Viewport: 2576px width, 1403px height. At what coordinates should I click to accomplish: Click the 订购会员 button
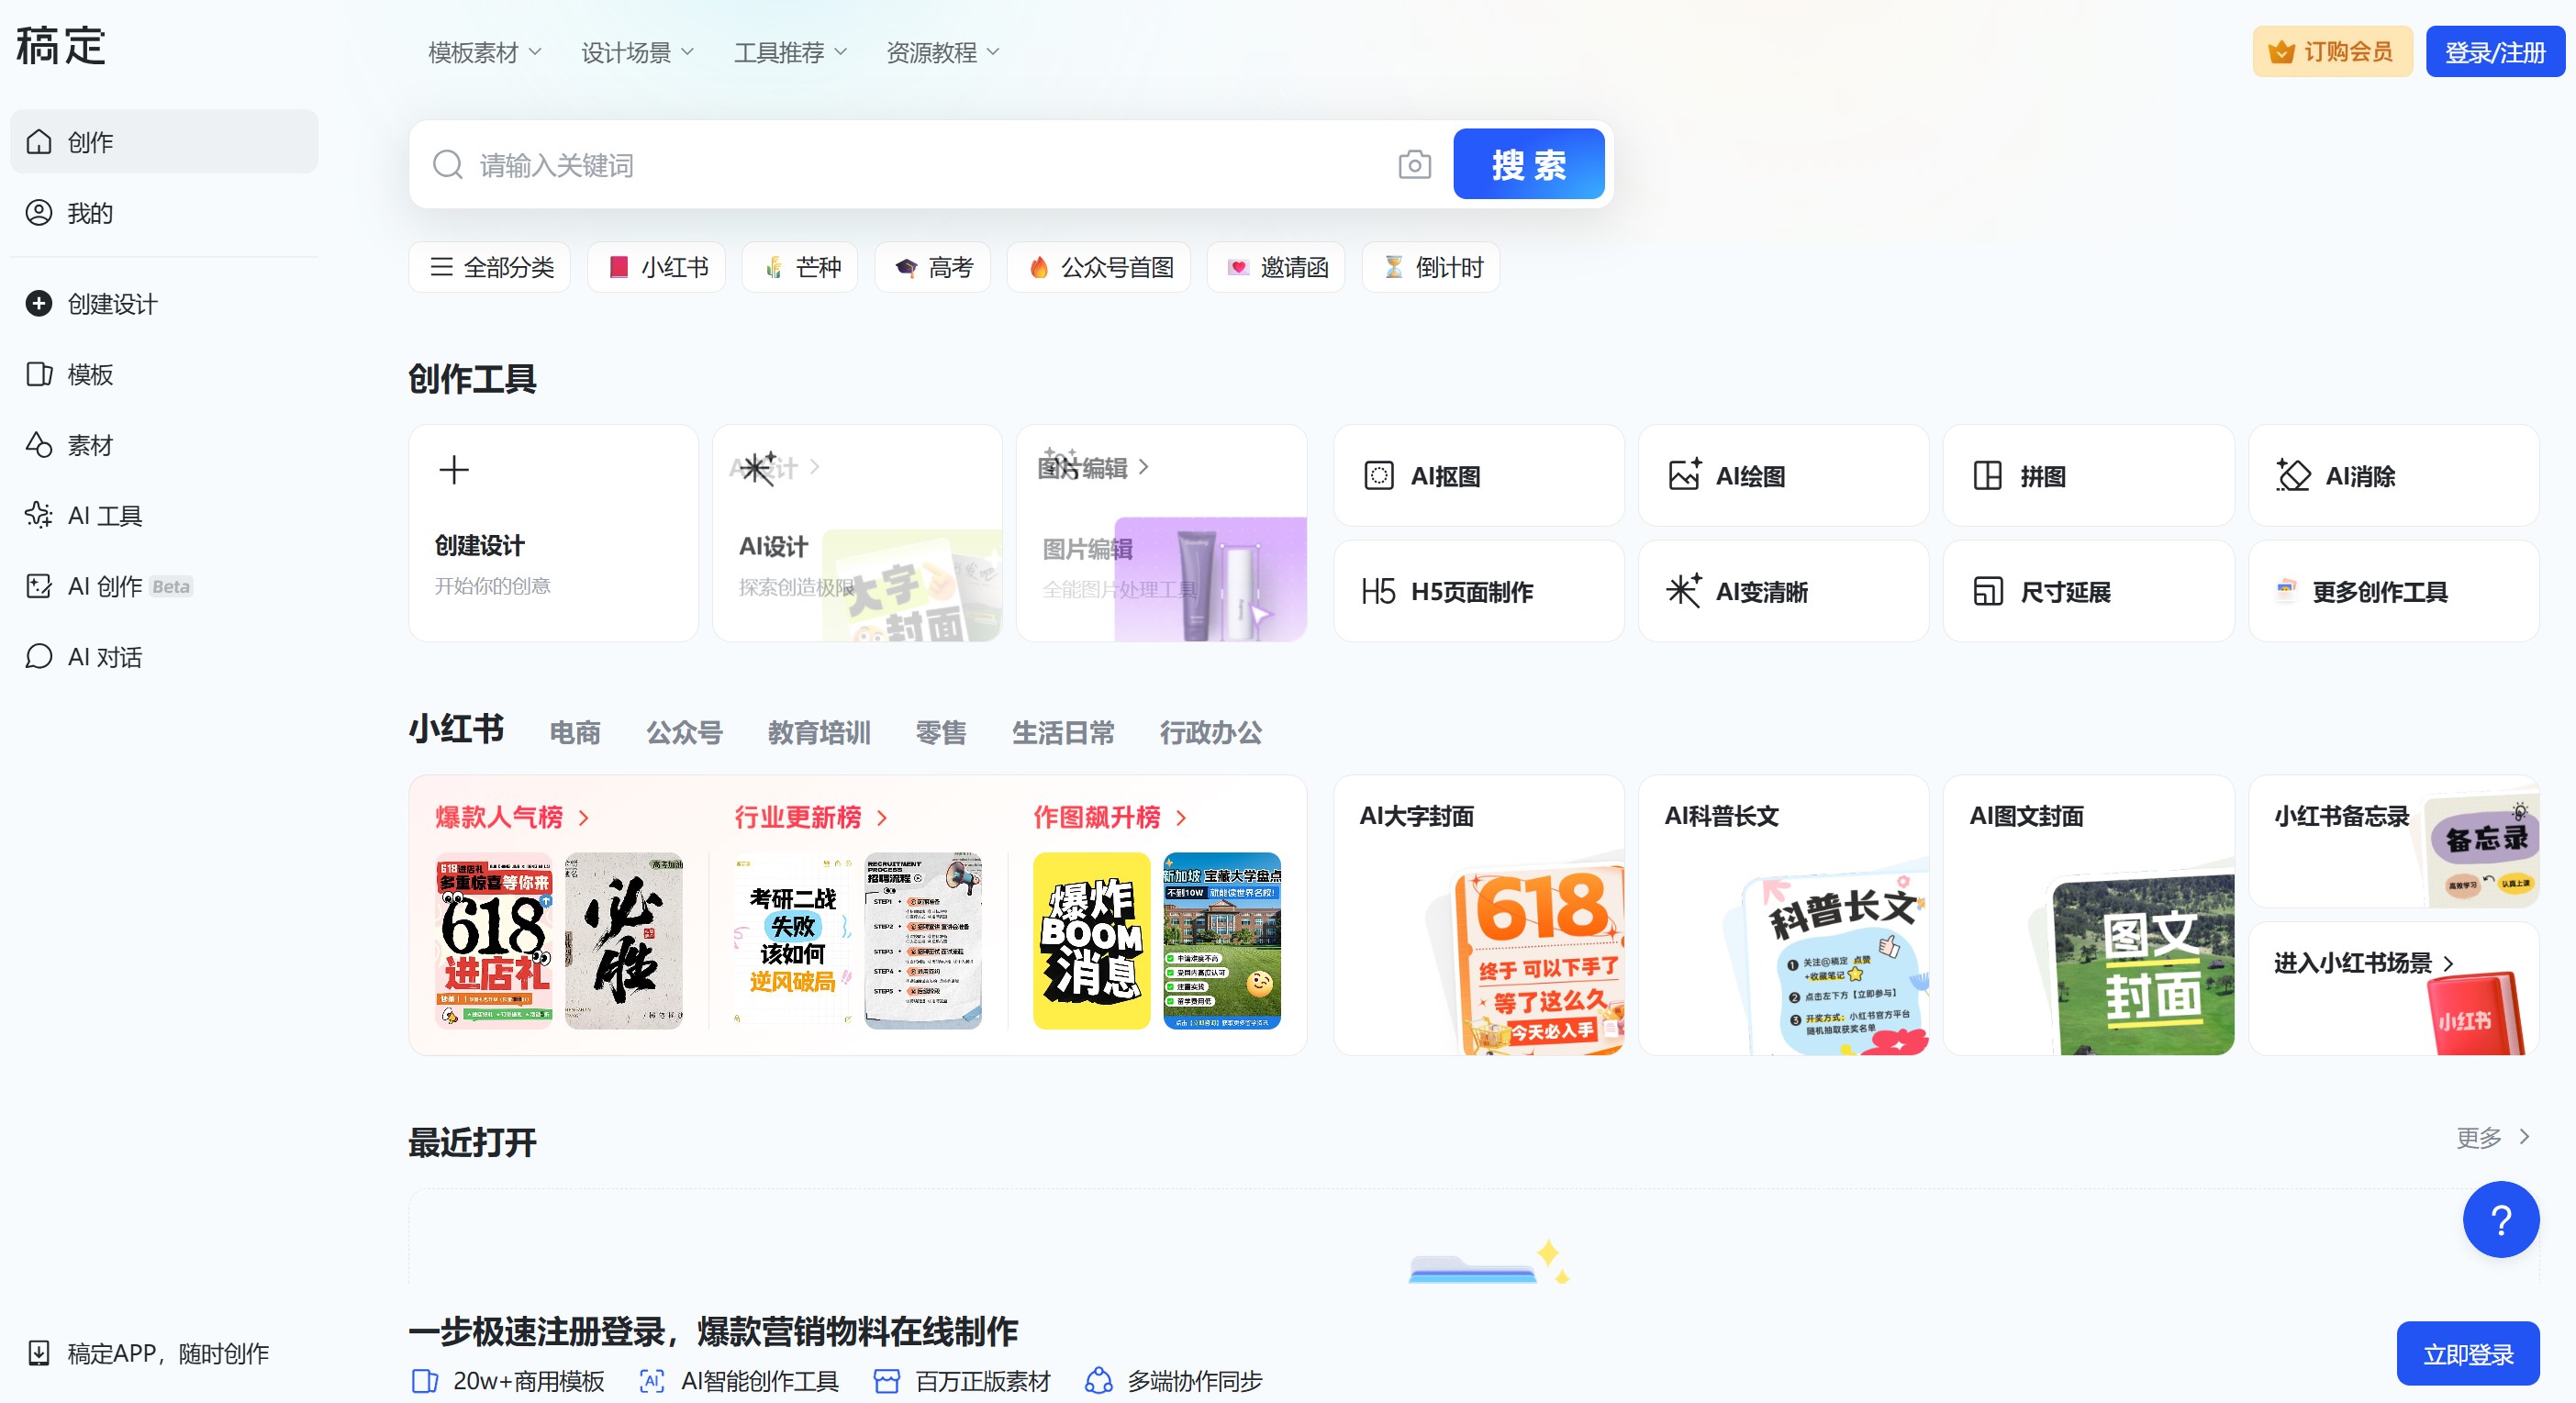2330,51
